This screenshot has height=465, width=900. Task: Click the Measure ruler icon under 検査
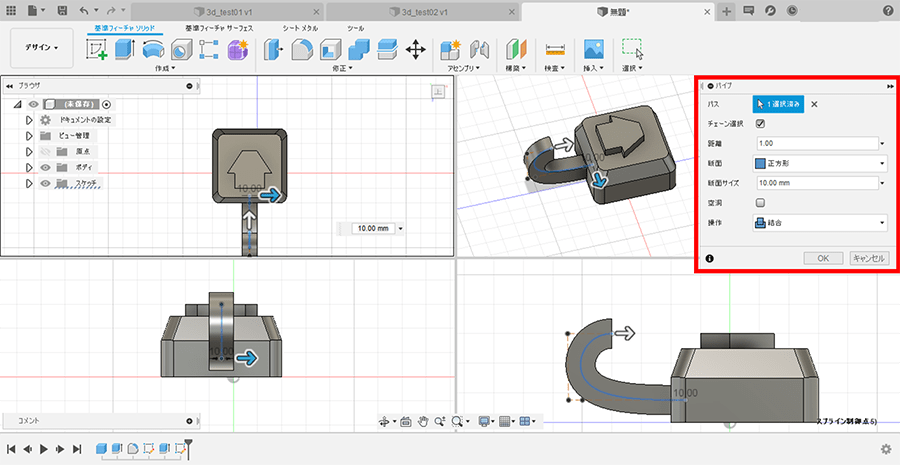(x=555, y=49)
